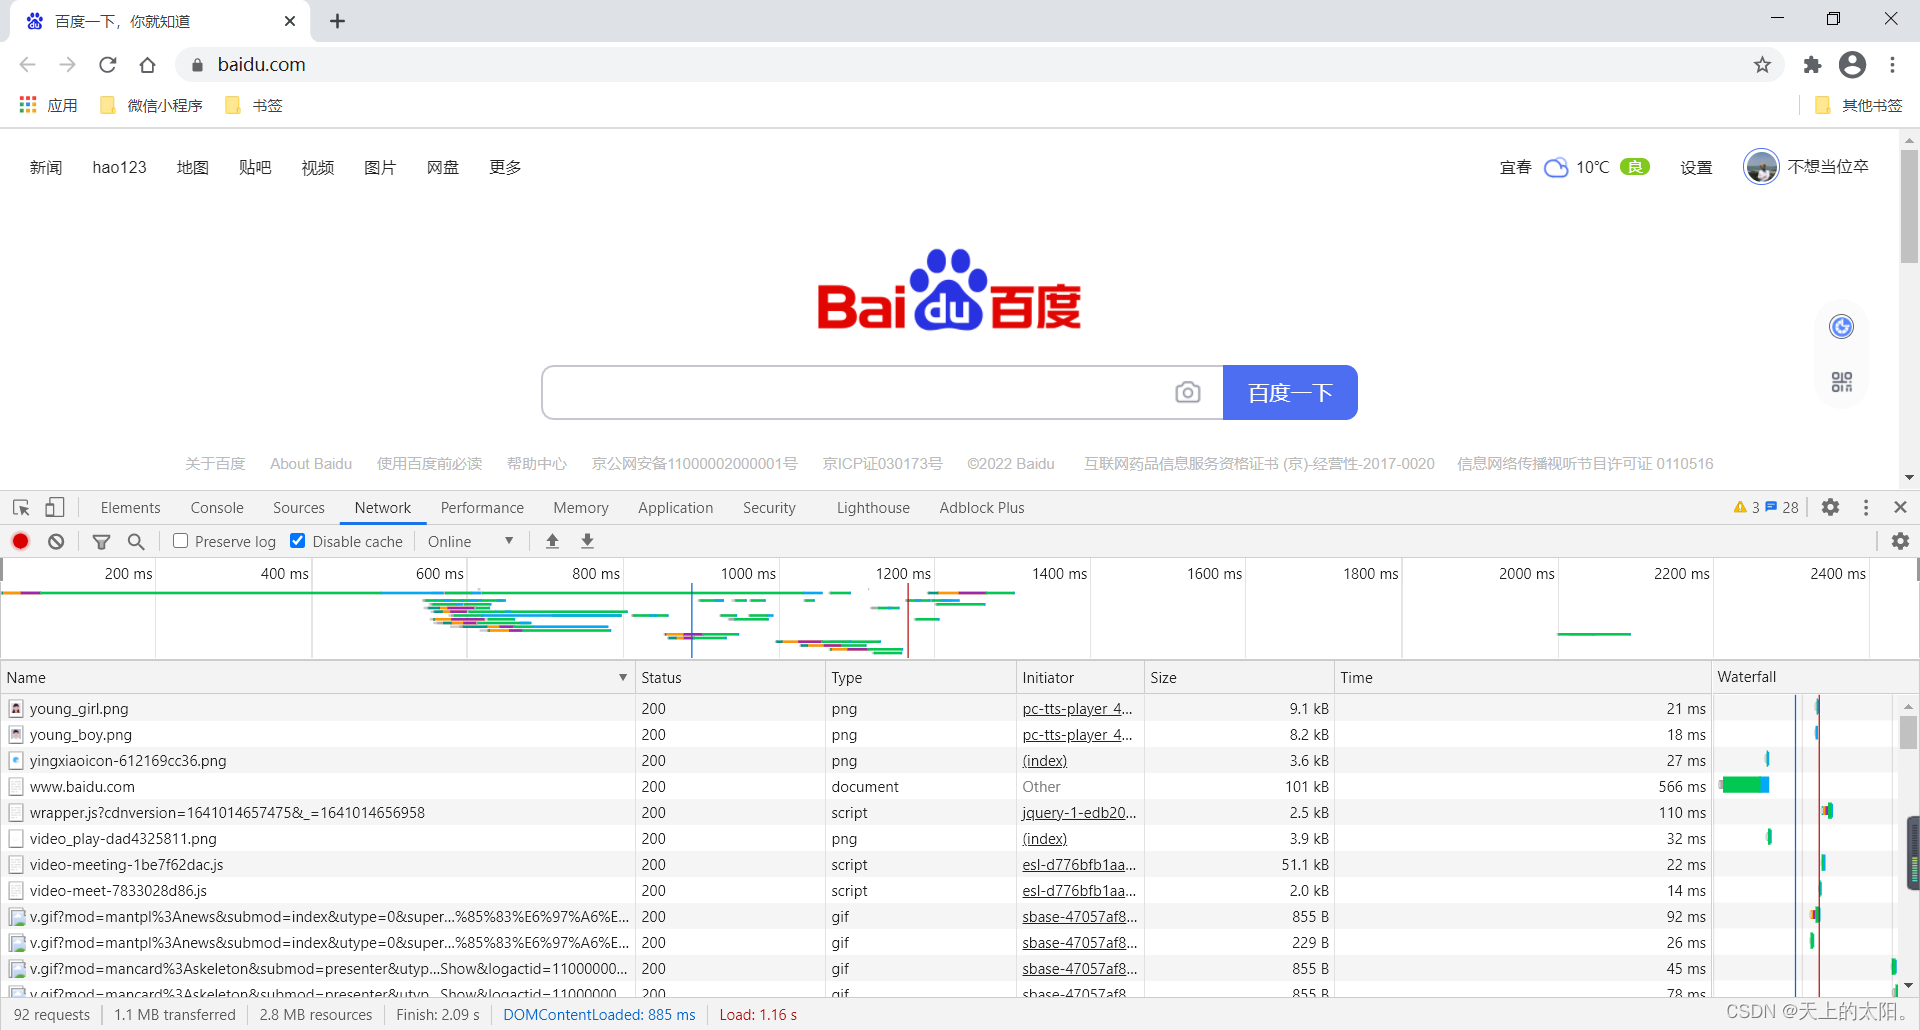Switch to the Elements tab

tap(130, 507)
